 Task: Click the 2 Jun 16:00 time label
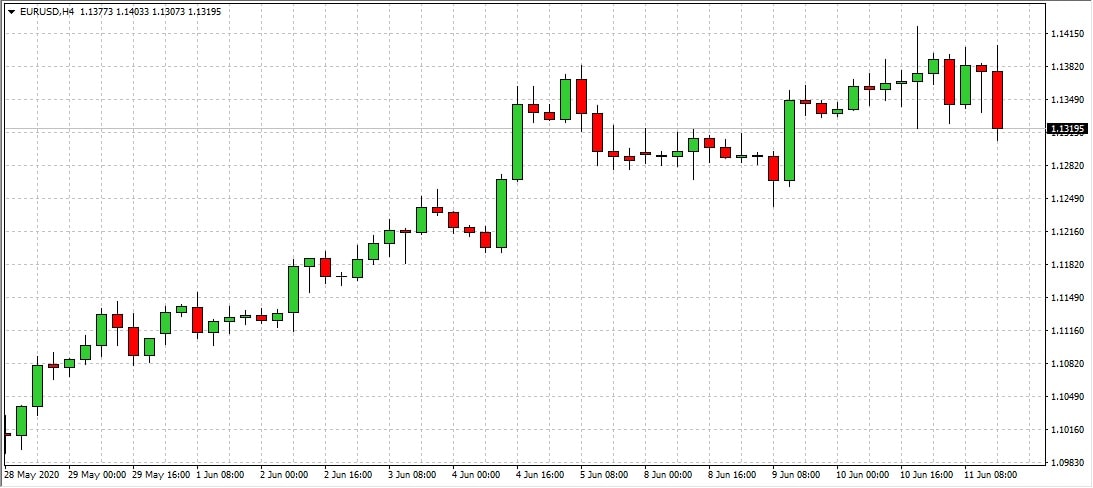349,475
